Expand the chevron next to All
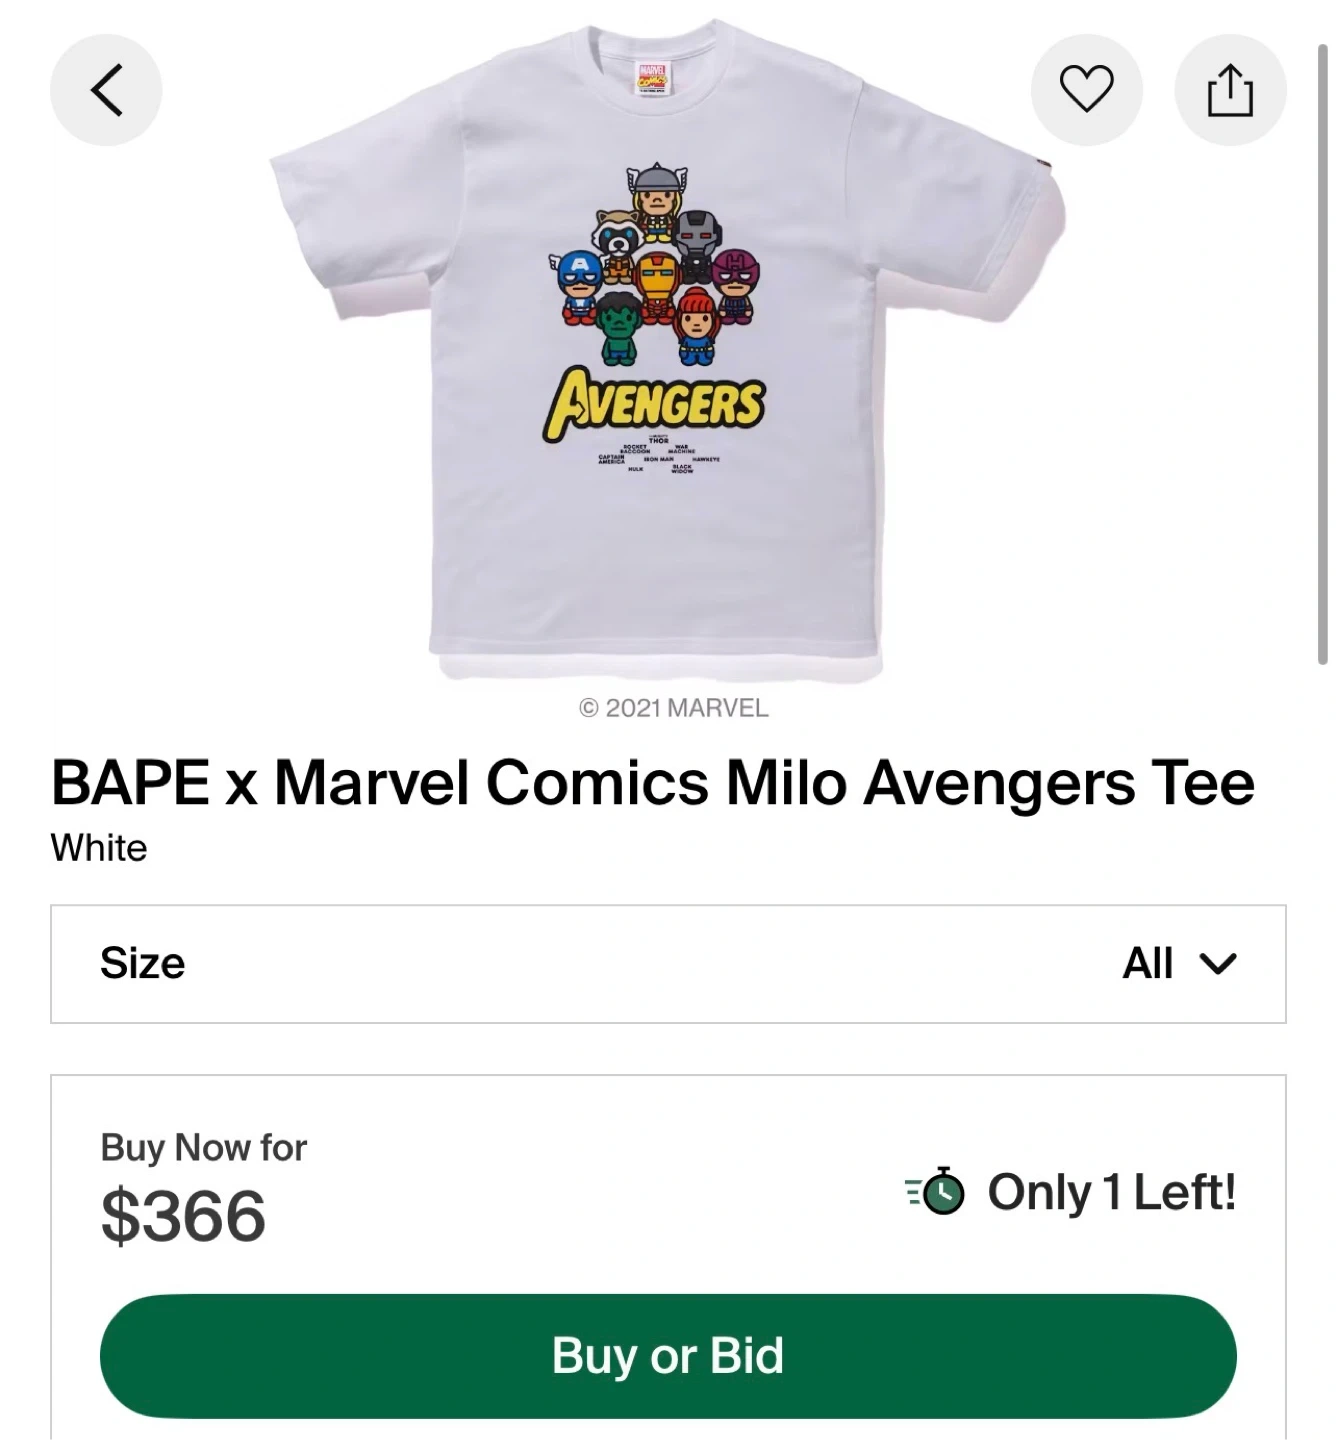This screenshot has width=1337, height=1440. tap(1218, 964)
